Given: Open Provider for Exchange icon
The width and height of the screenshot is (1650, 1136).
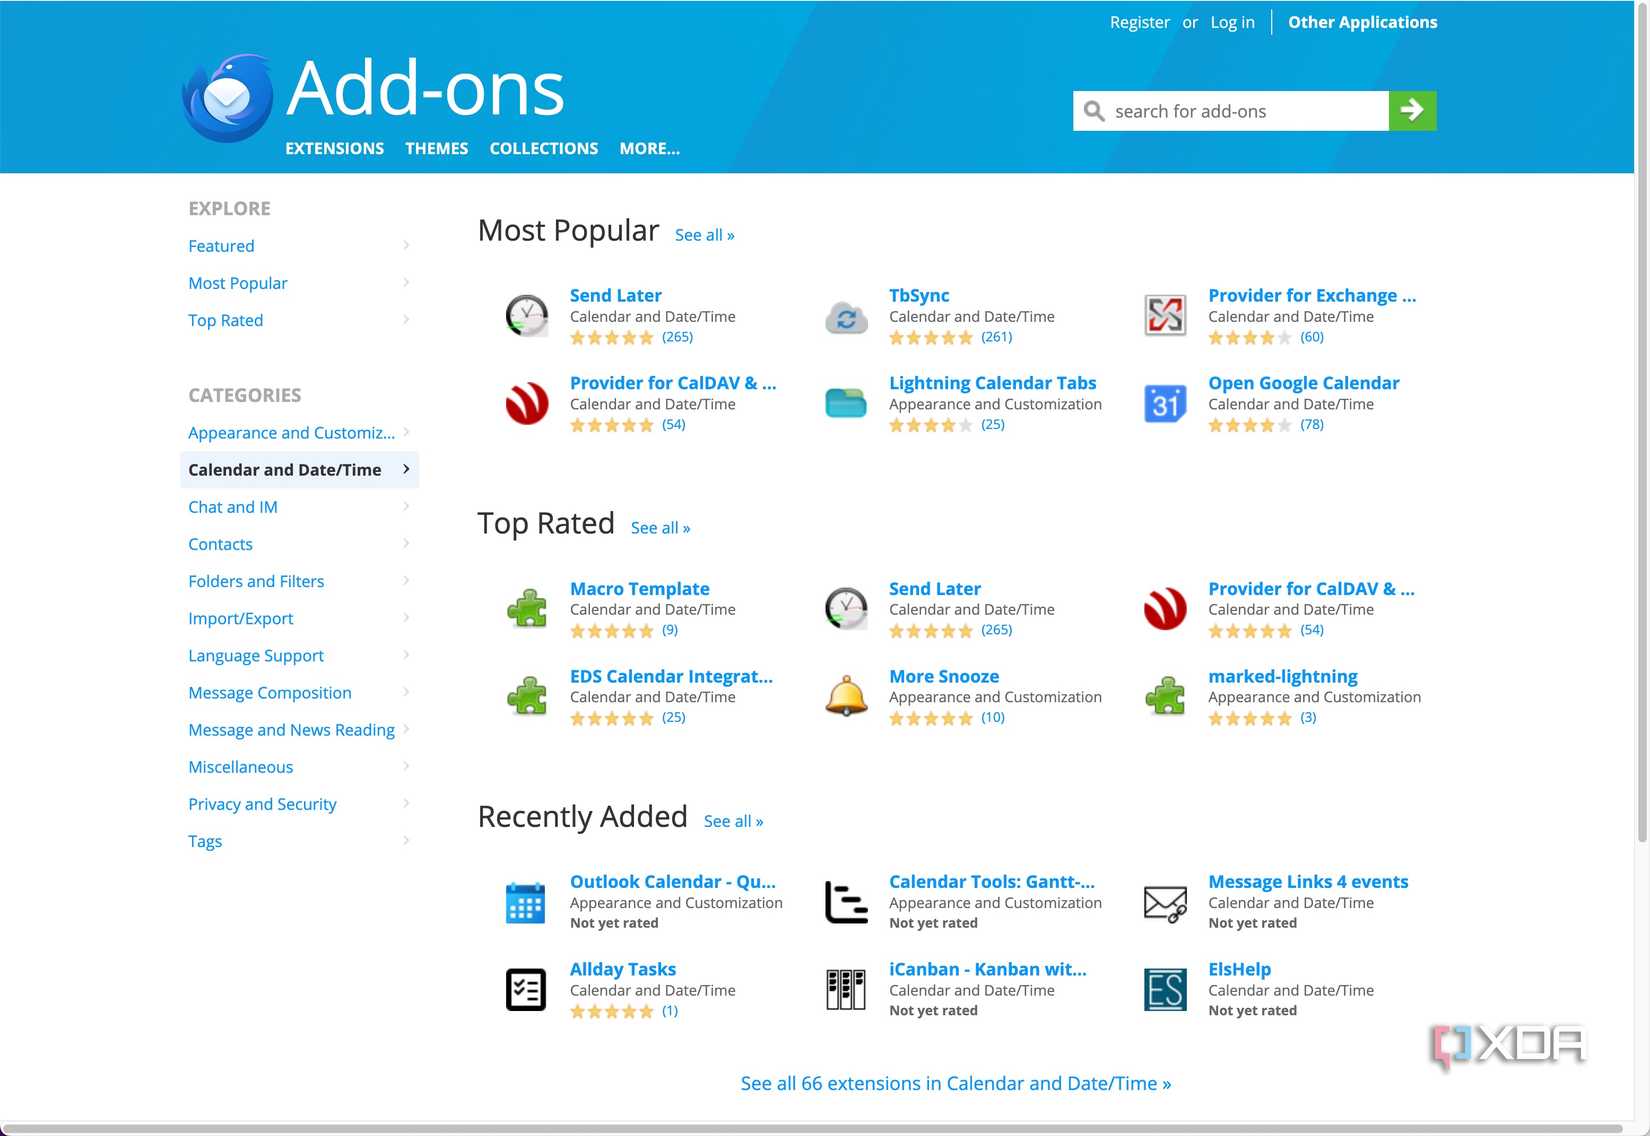Looking at the screenshot, I should 1165,315.
